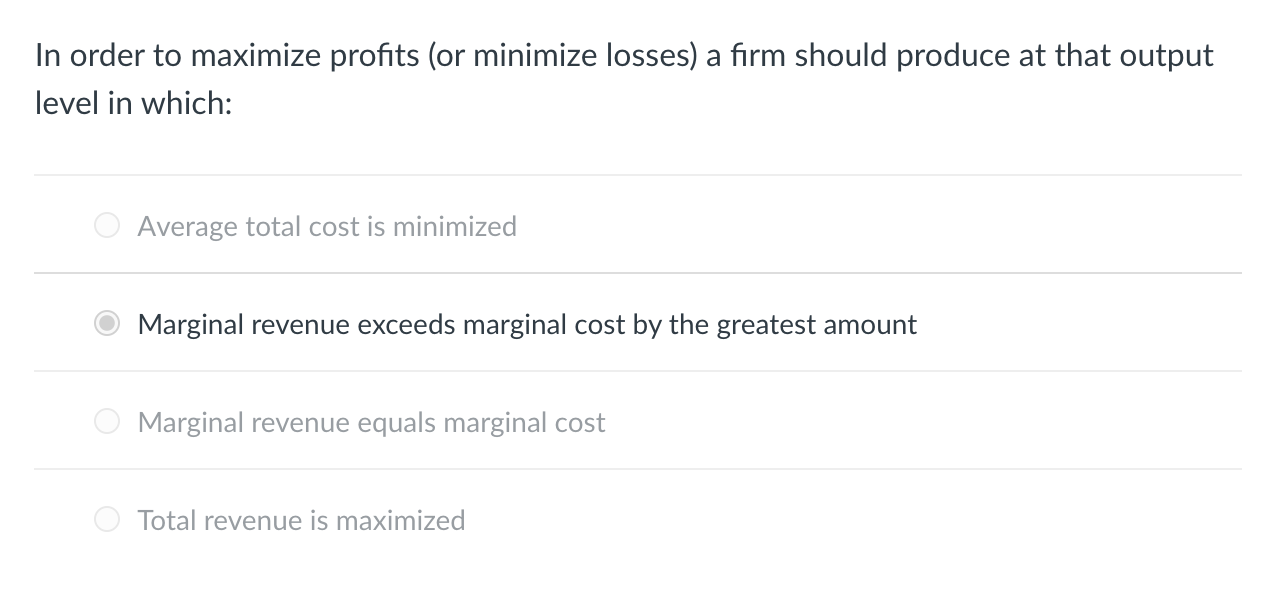This screenshot has height=592, width=1273.
Task: Select the "Average total cost is minimized" radio button
Action: [107, 225]
